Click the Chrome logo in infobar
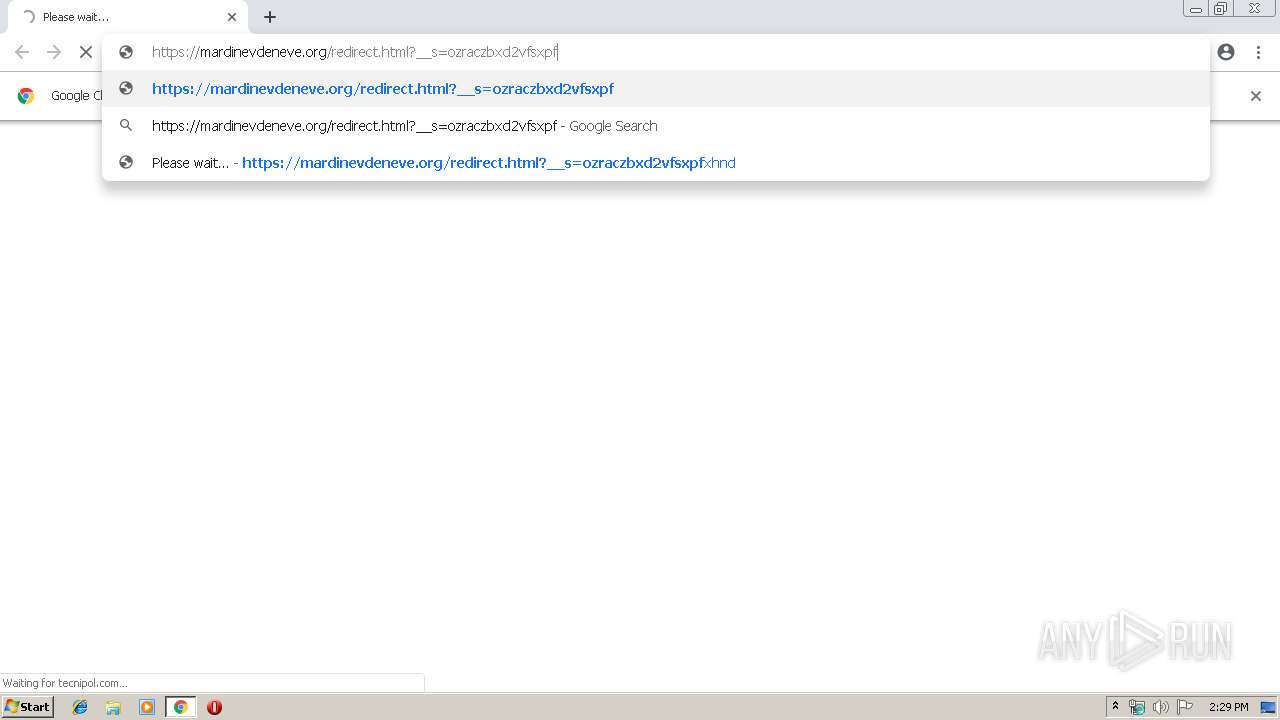This screenshot has height=720, width=1280. pos(26,96)
